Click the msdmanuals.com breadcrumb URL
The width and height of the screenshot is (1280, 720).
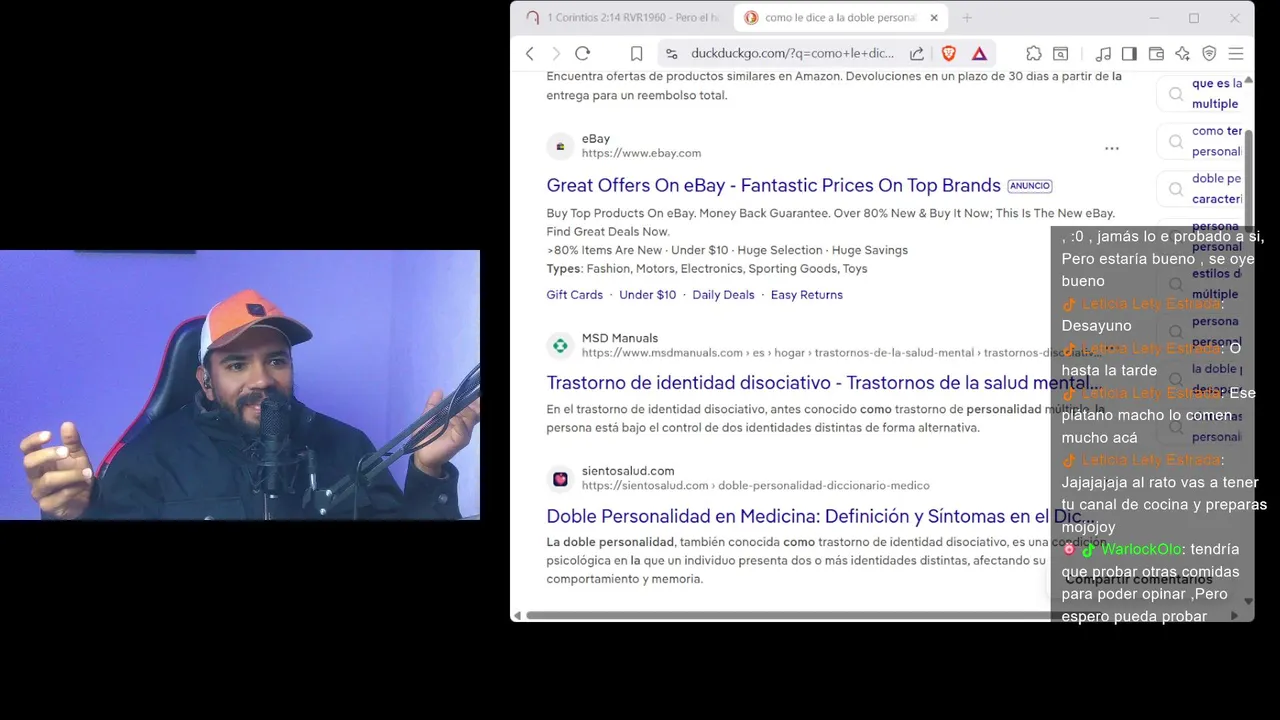pos(841,353)
